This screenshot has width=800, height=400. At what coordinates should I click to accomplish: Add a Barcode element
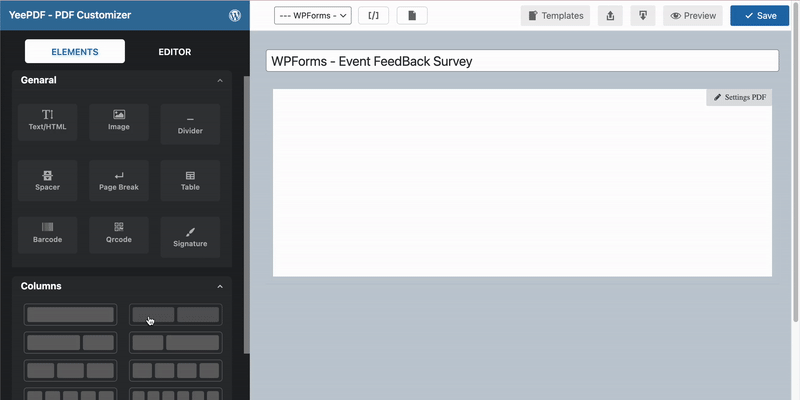click(47, 235)
